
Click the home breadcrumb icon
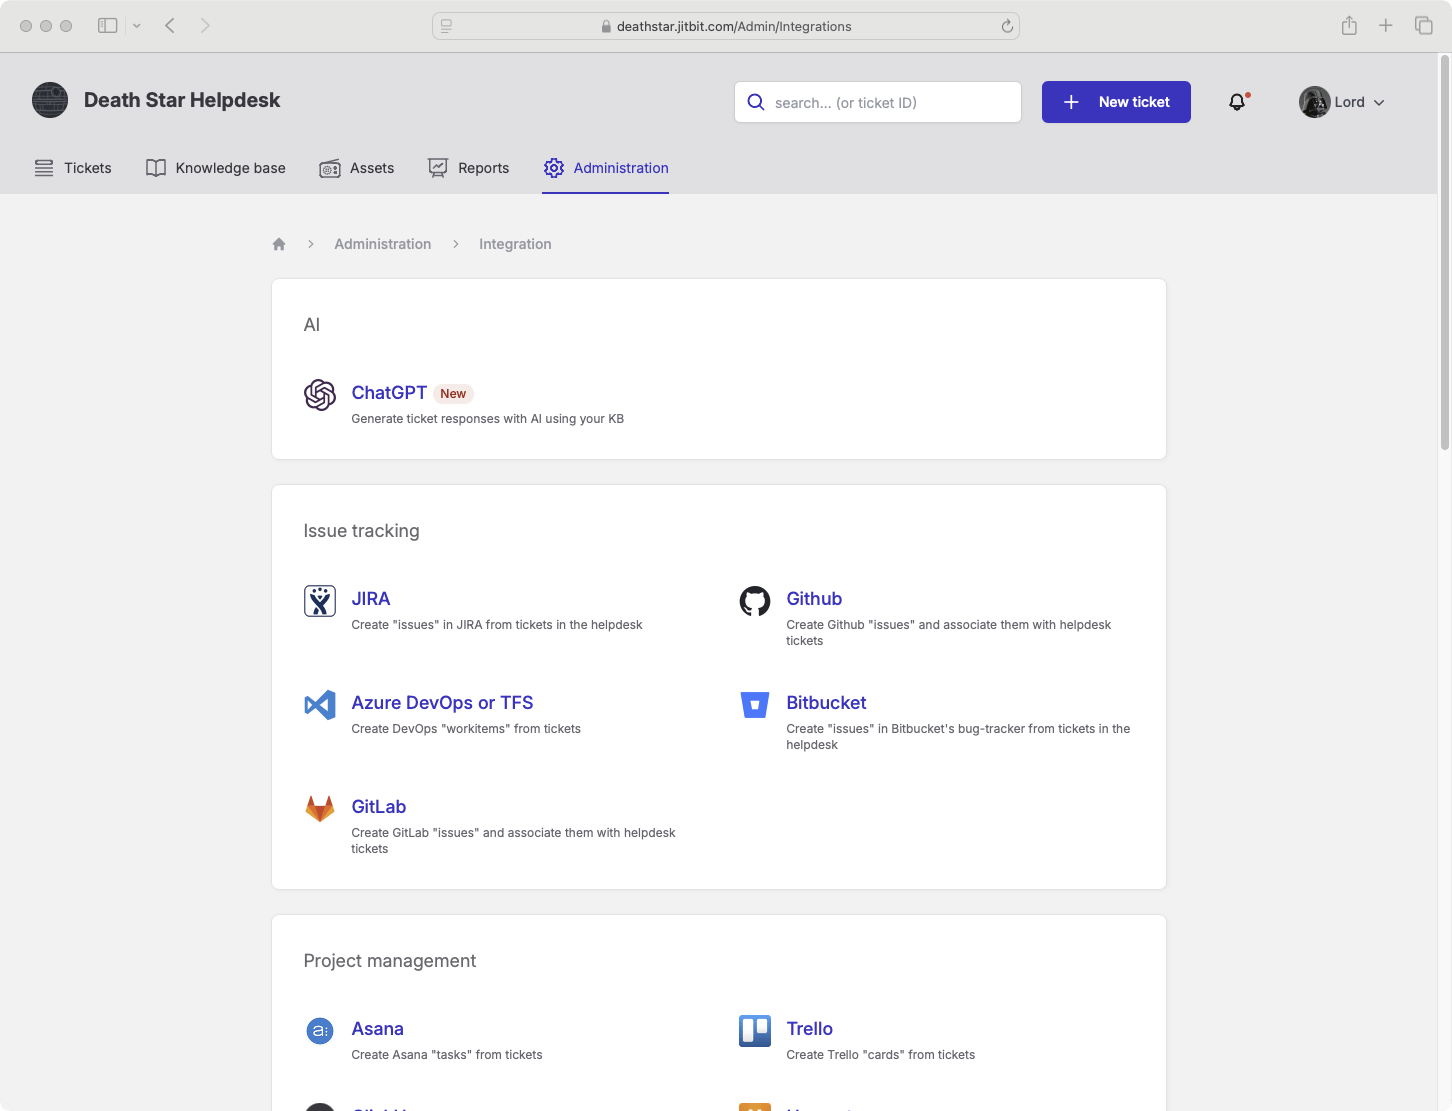(279, 244)
